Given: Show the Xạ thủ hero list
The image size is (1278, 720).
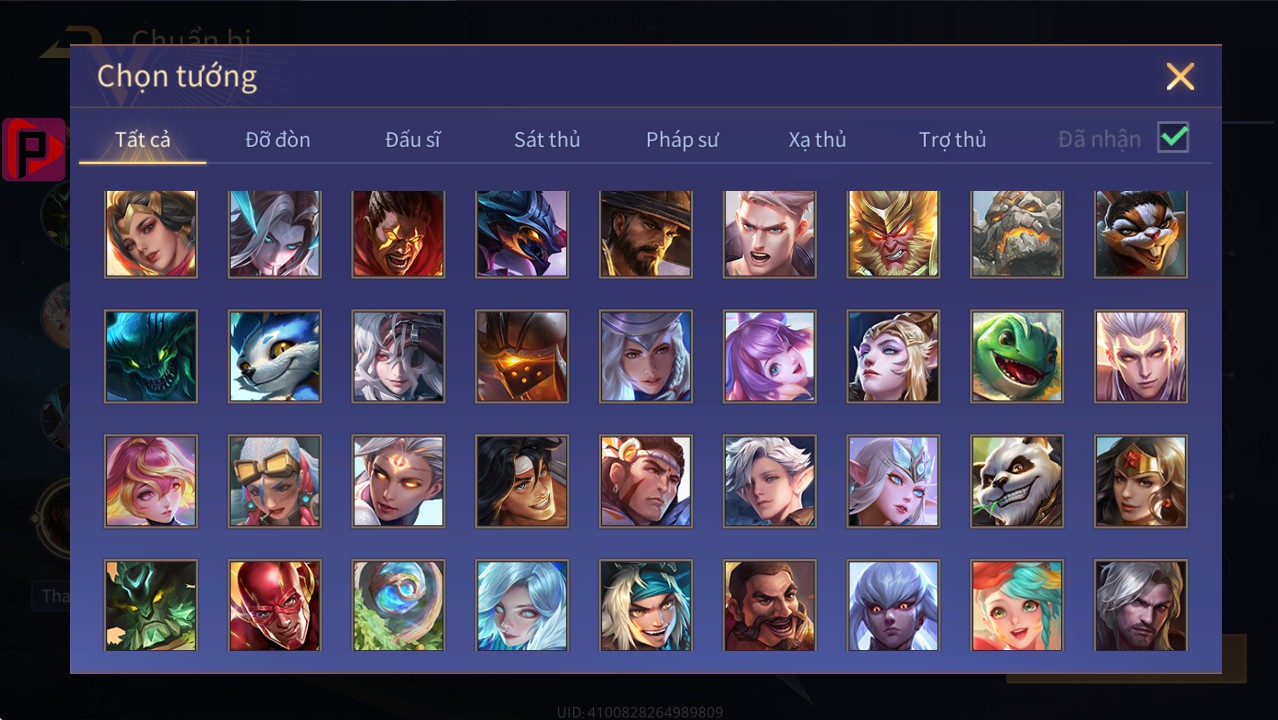Looking at the screenshot, I should [817, 140].
